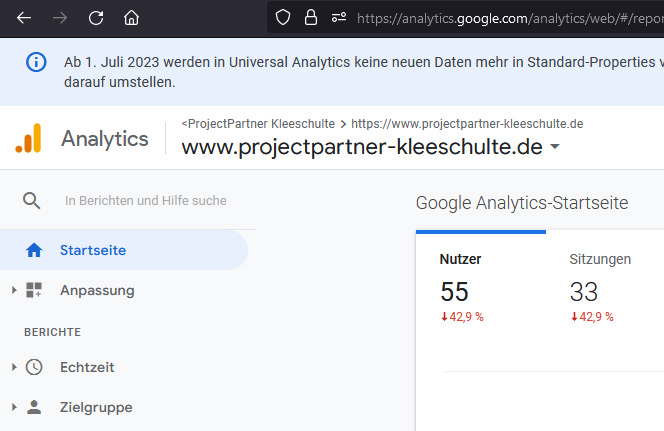Open the site permissions icon in address bar
Viewport: 664px width, 431px height.
point(339,18)
